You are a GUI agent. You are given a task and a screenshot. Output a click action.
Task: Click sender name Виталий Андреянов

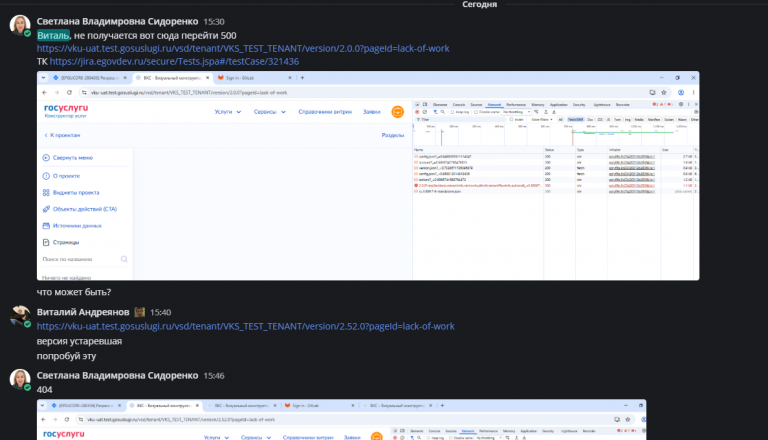[83, 312]
